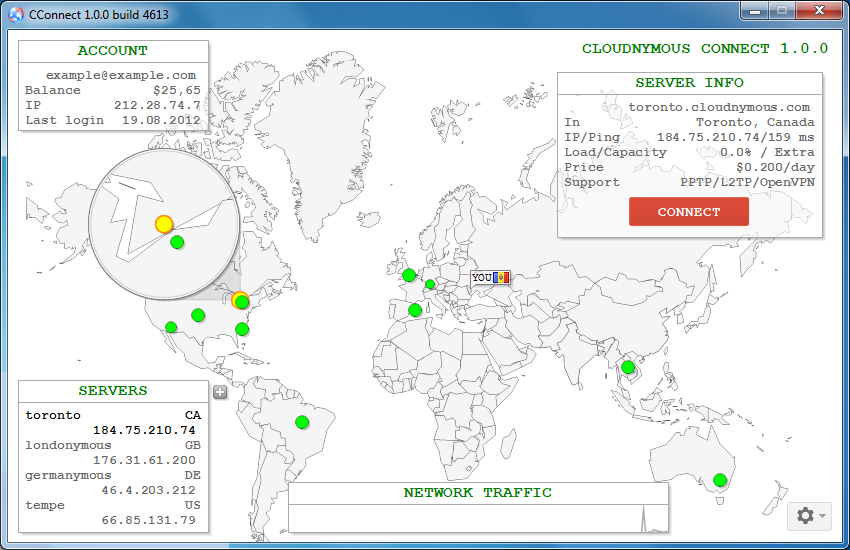850x550 pixels.
Task: Click the green server dot in Spain
Action: 415,310
